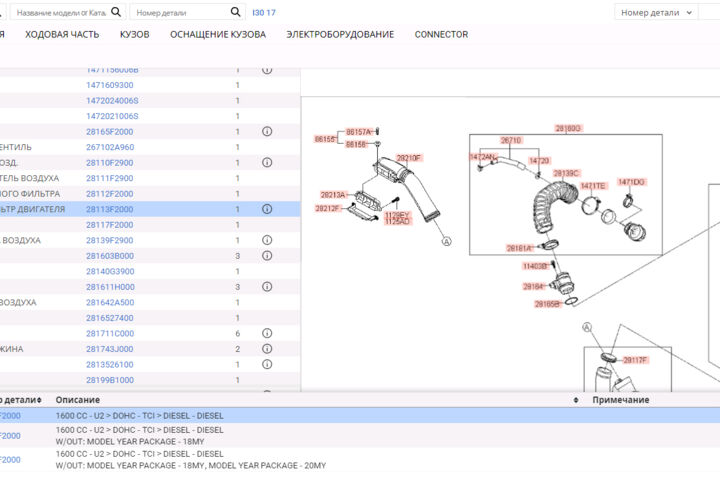Image resolution: width=720 pixels, height=480 pixels.
Task: Select the row mentioning MODEL YEAR PACKAGE - 20MY
Action: tap(360, 459)
